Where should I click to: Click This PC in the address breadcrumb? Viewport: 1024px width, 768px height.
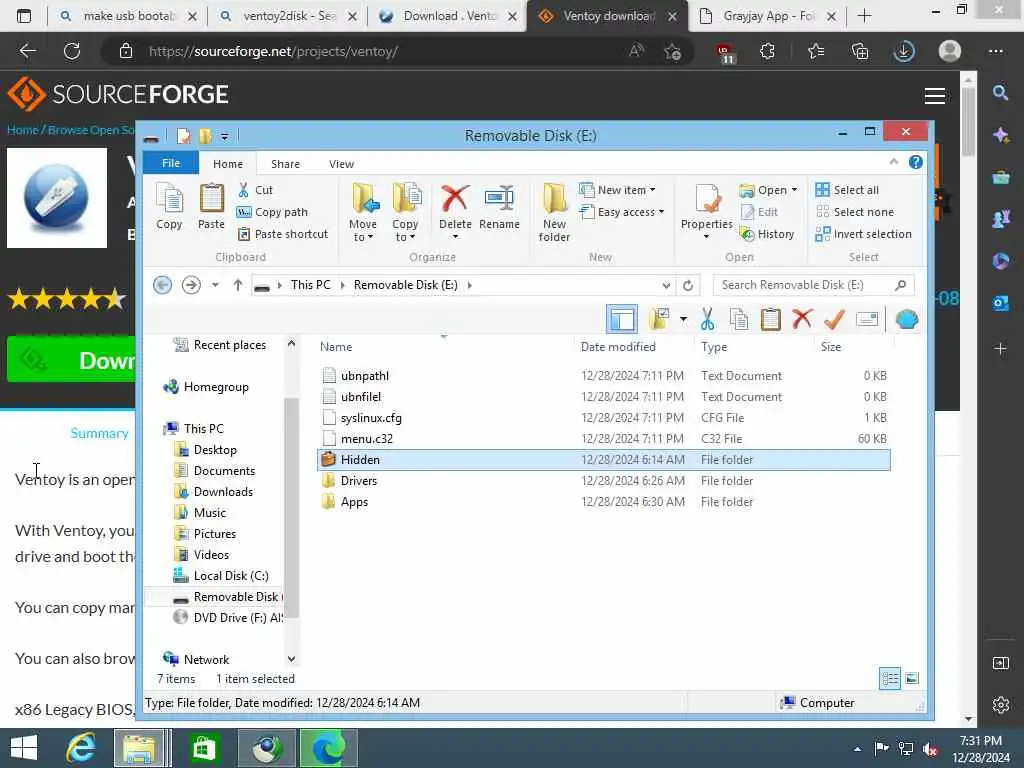310,285
